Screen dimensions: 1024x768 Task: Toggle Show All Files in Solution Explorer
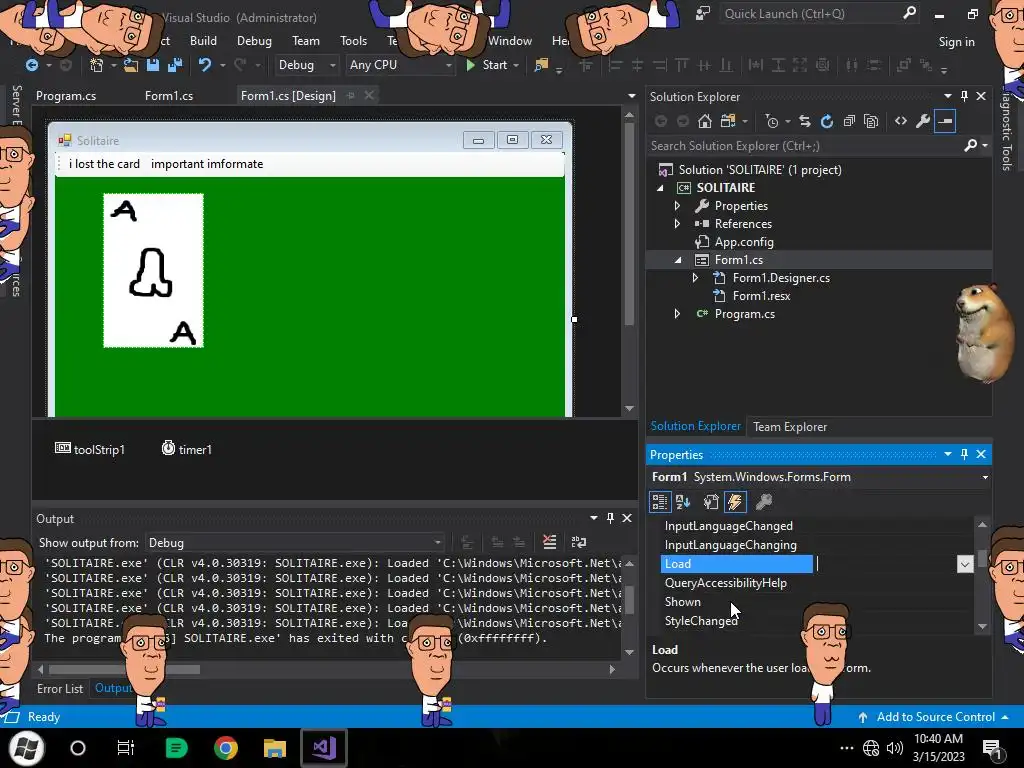point(871,121)
